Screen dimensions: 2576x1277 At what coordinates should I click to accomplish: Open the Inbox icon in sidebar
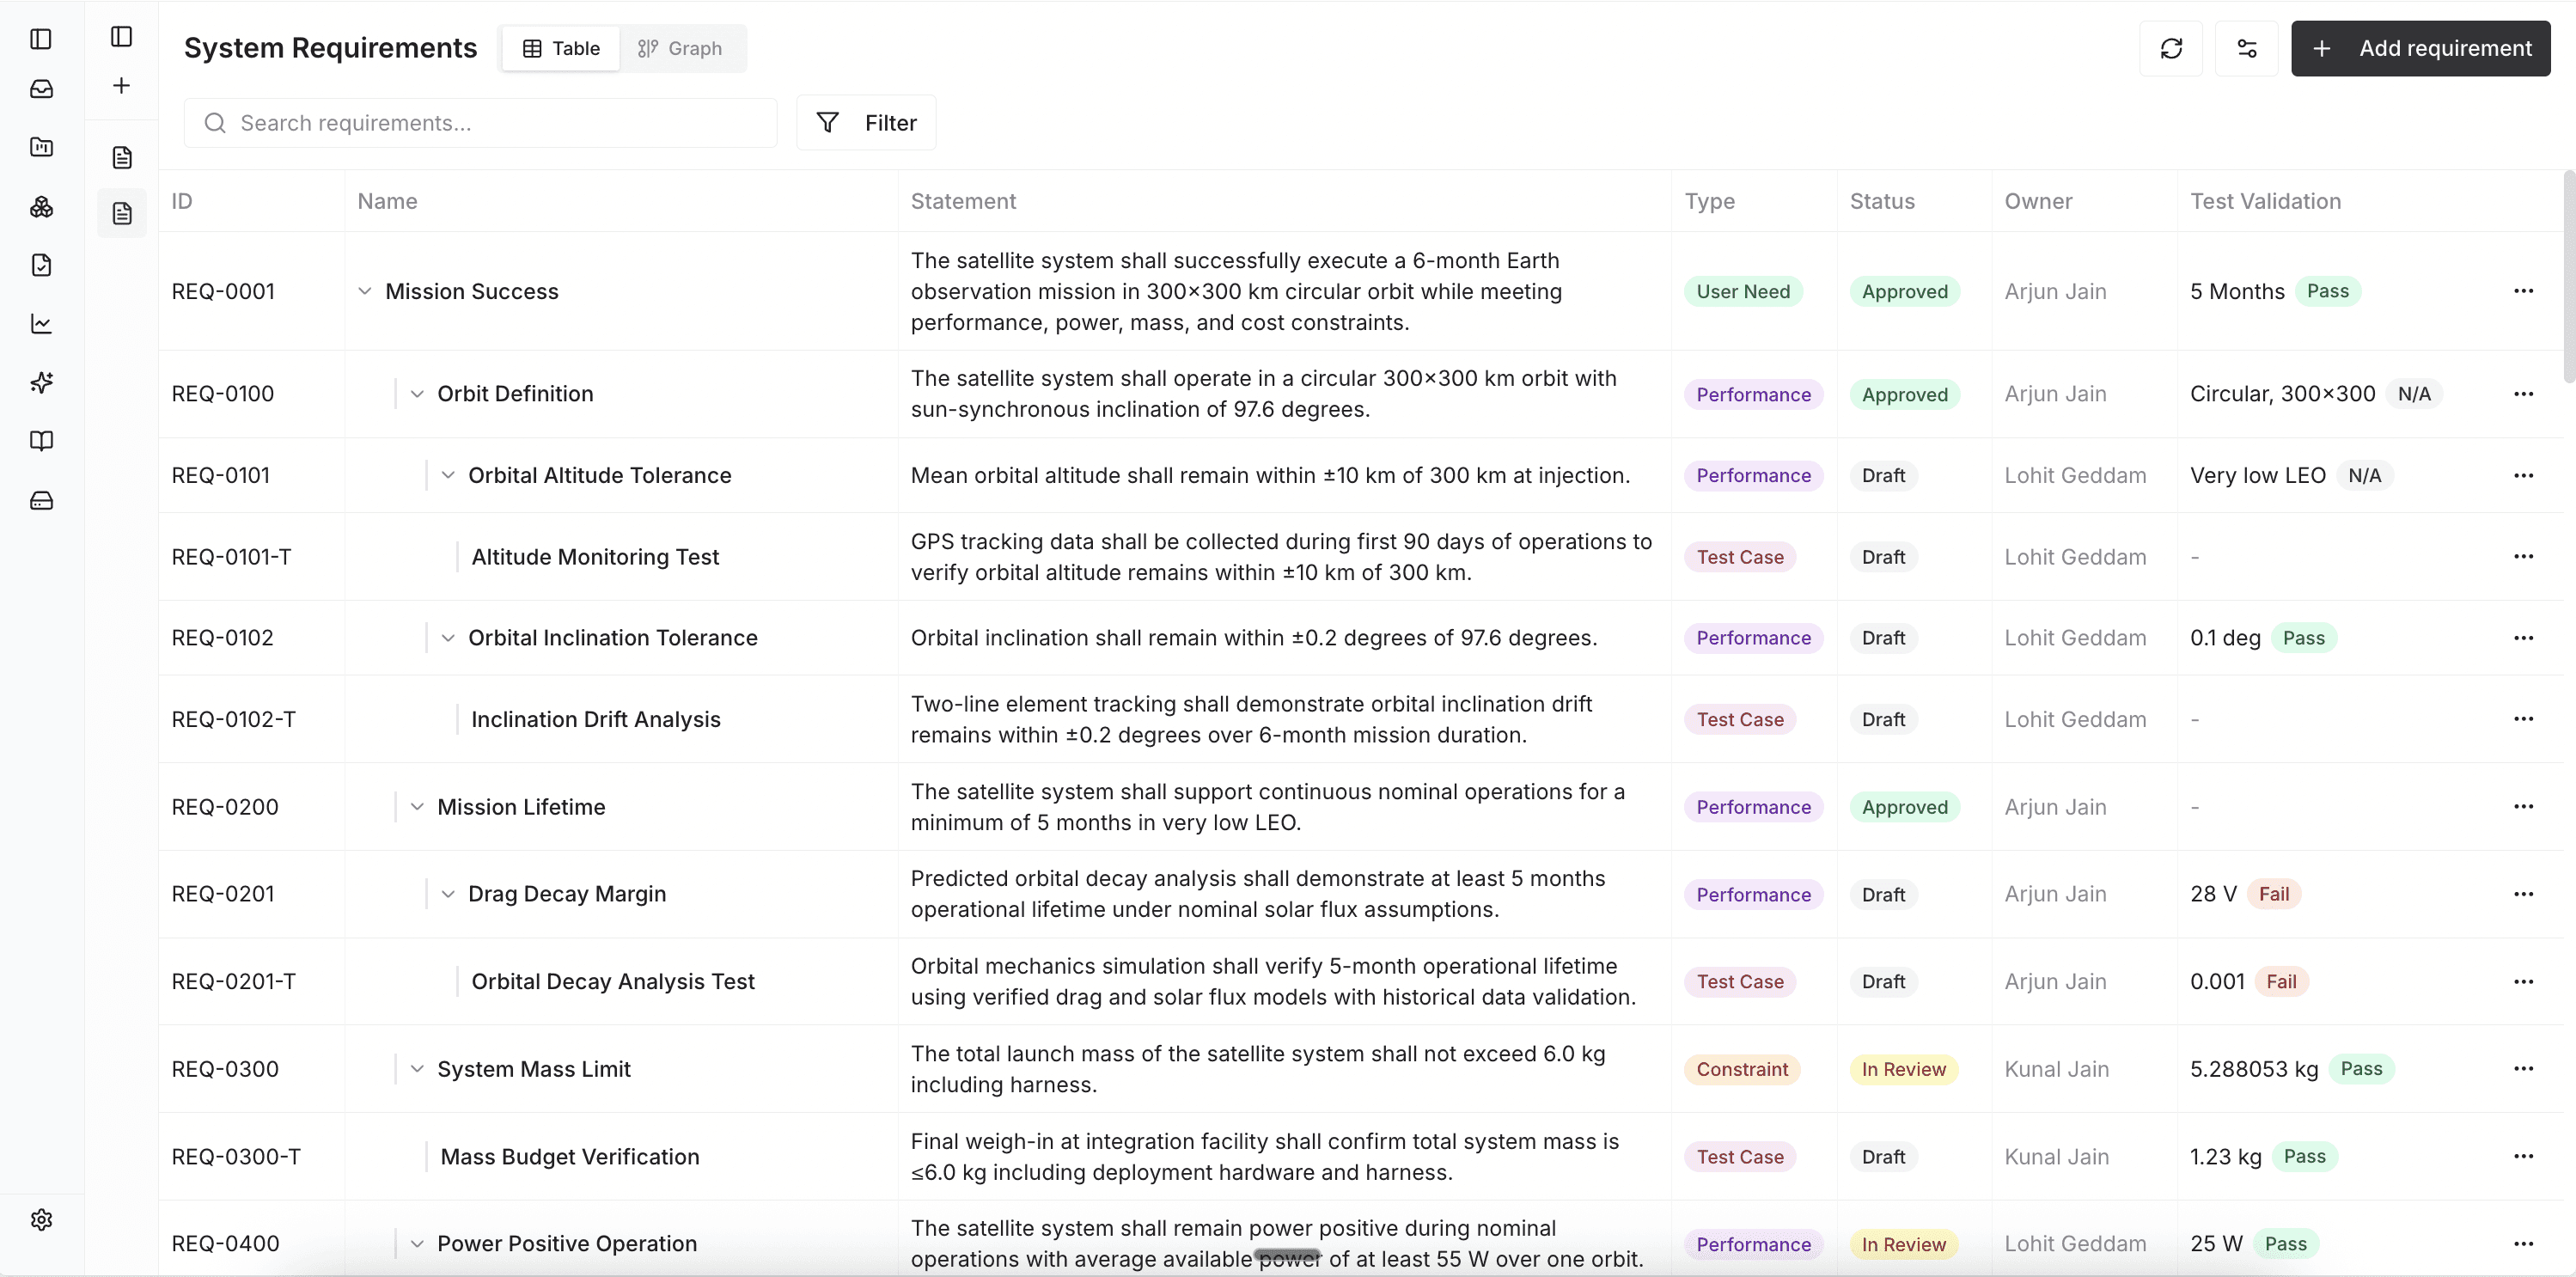(x=41, y=89)
